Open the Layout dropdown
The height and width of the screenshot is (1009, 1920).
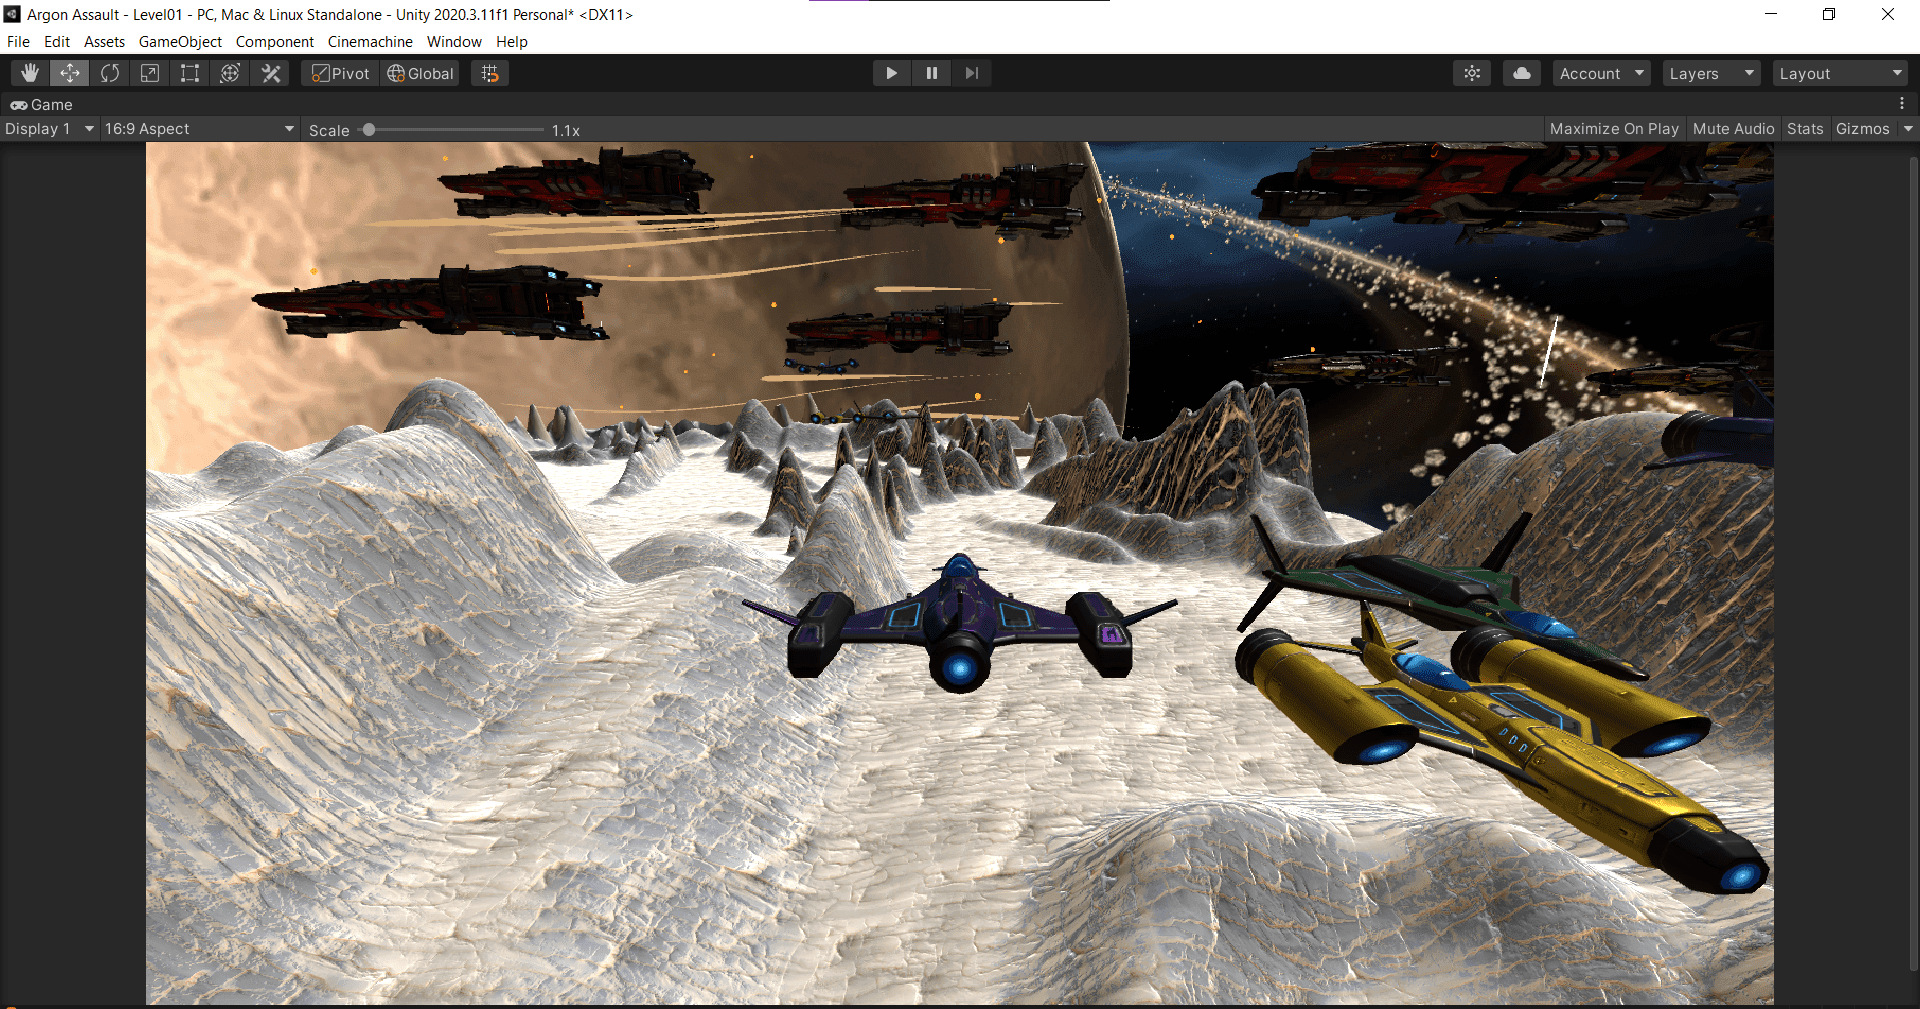point(1840,73)
